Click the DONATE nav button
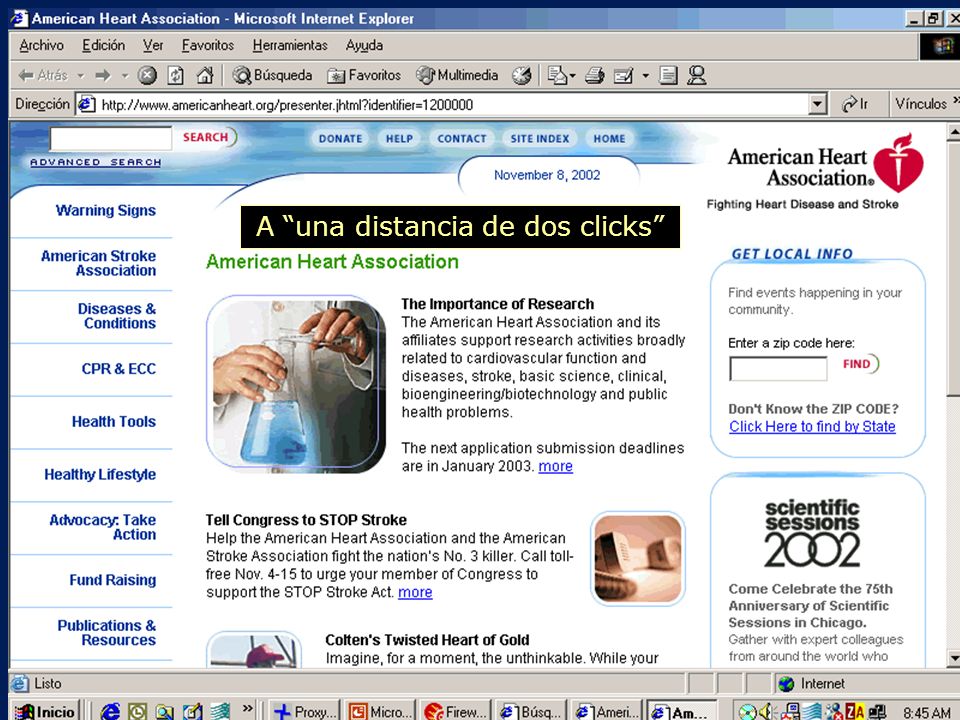The width and height of the screenshot is (960, 720). (x=340, y=138)
